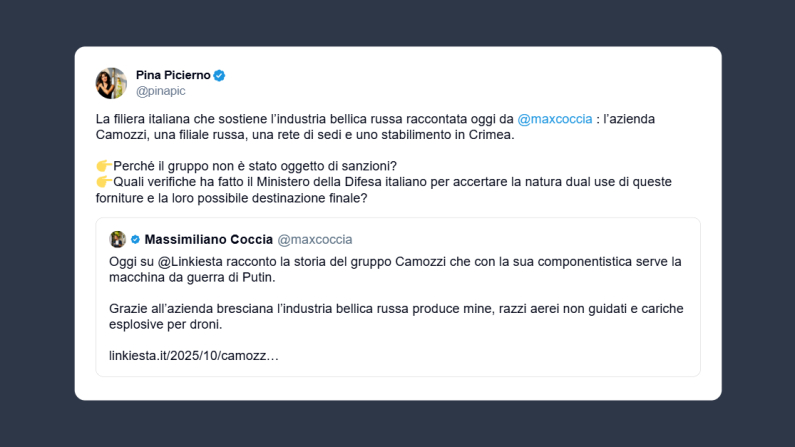Click the first pointing hand emoji
This screenshot has width=795, height=447.
tap(103, 165)
